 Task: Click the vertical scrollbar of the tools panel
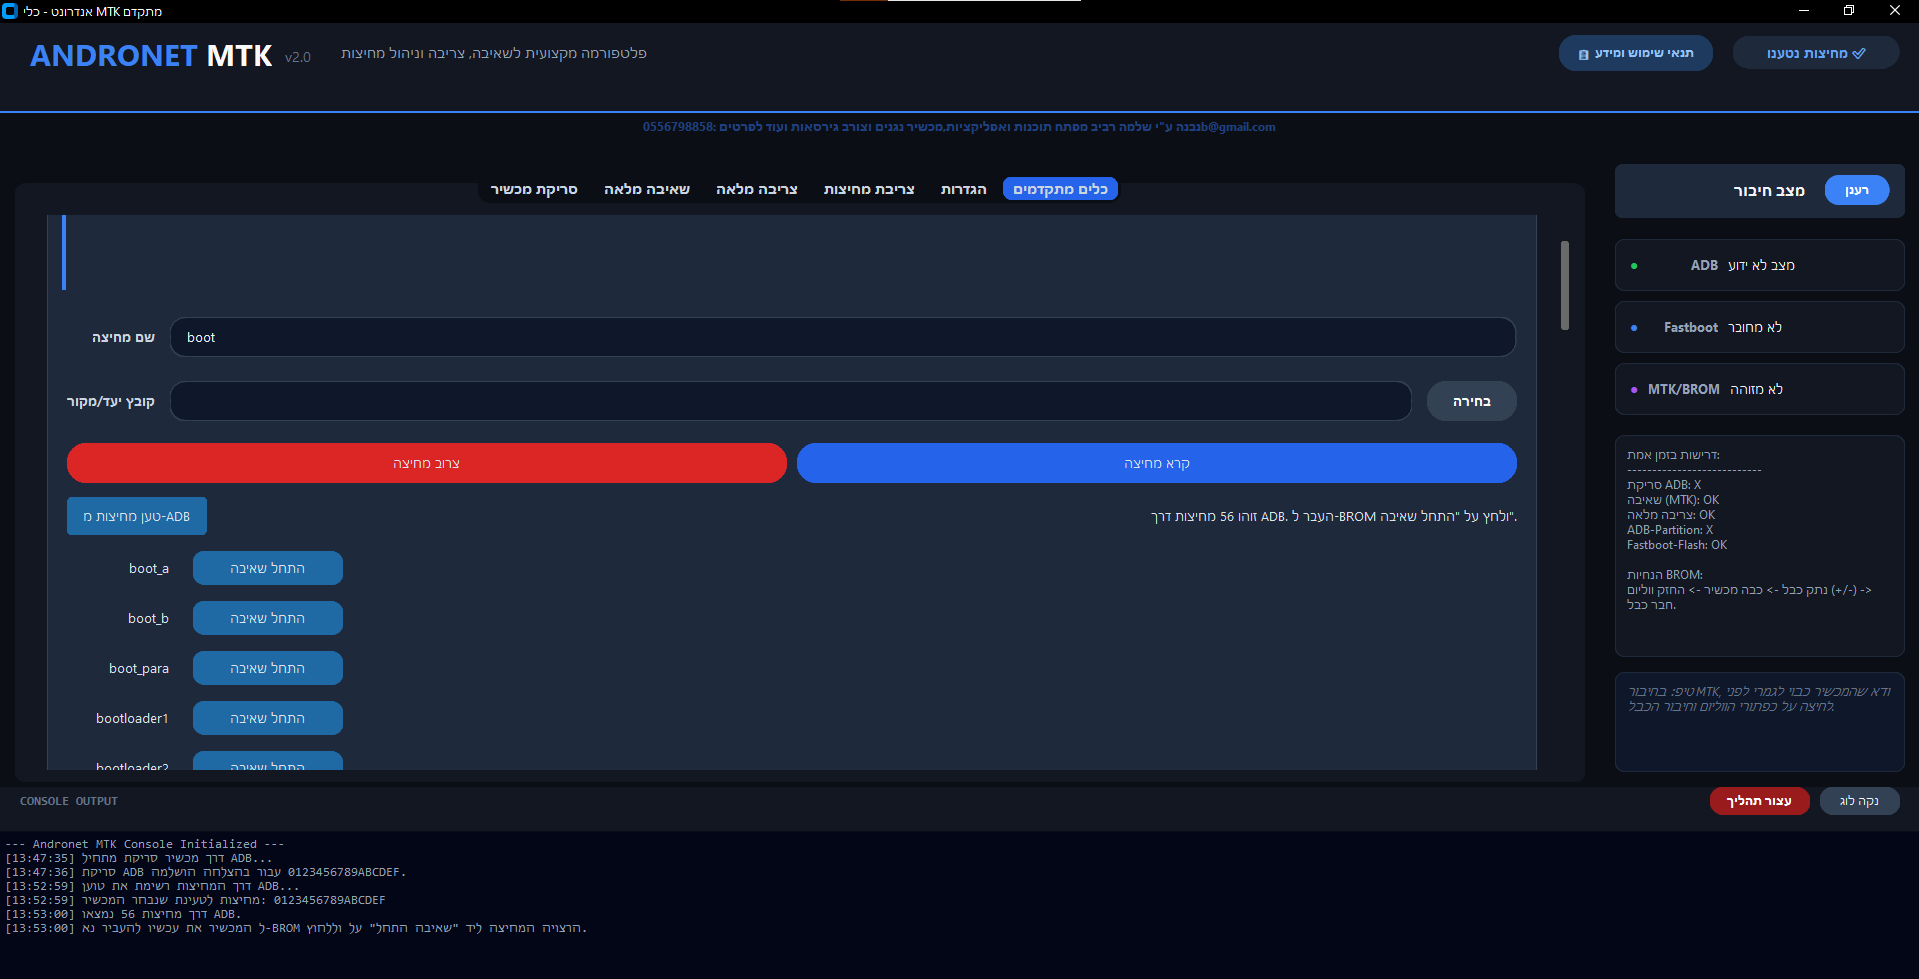[1564, 285]
